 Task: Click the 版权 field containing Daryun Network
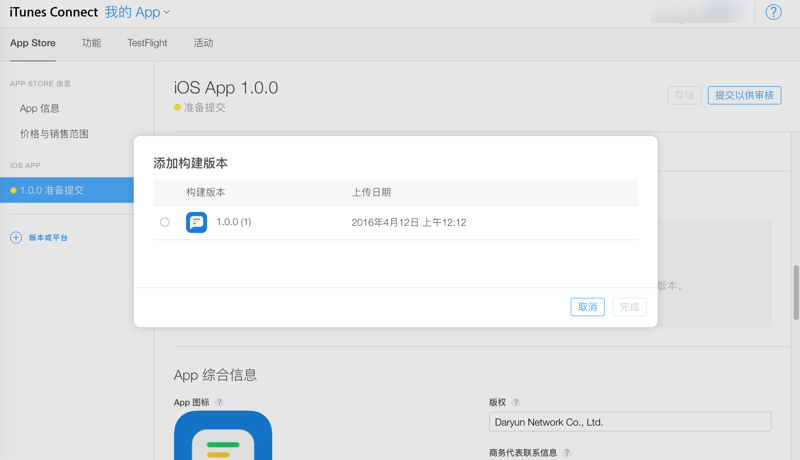click(630, 422)
